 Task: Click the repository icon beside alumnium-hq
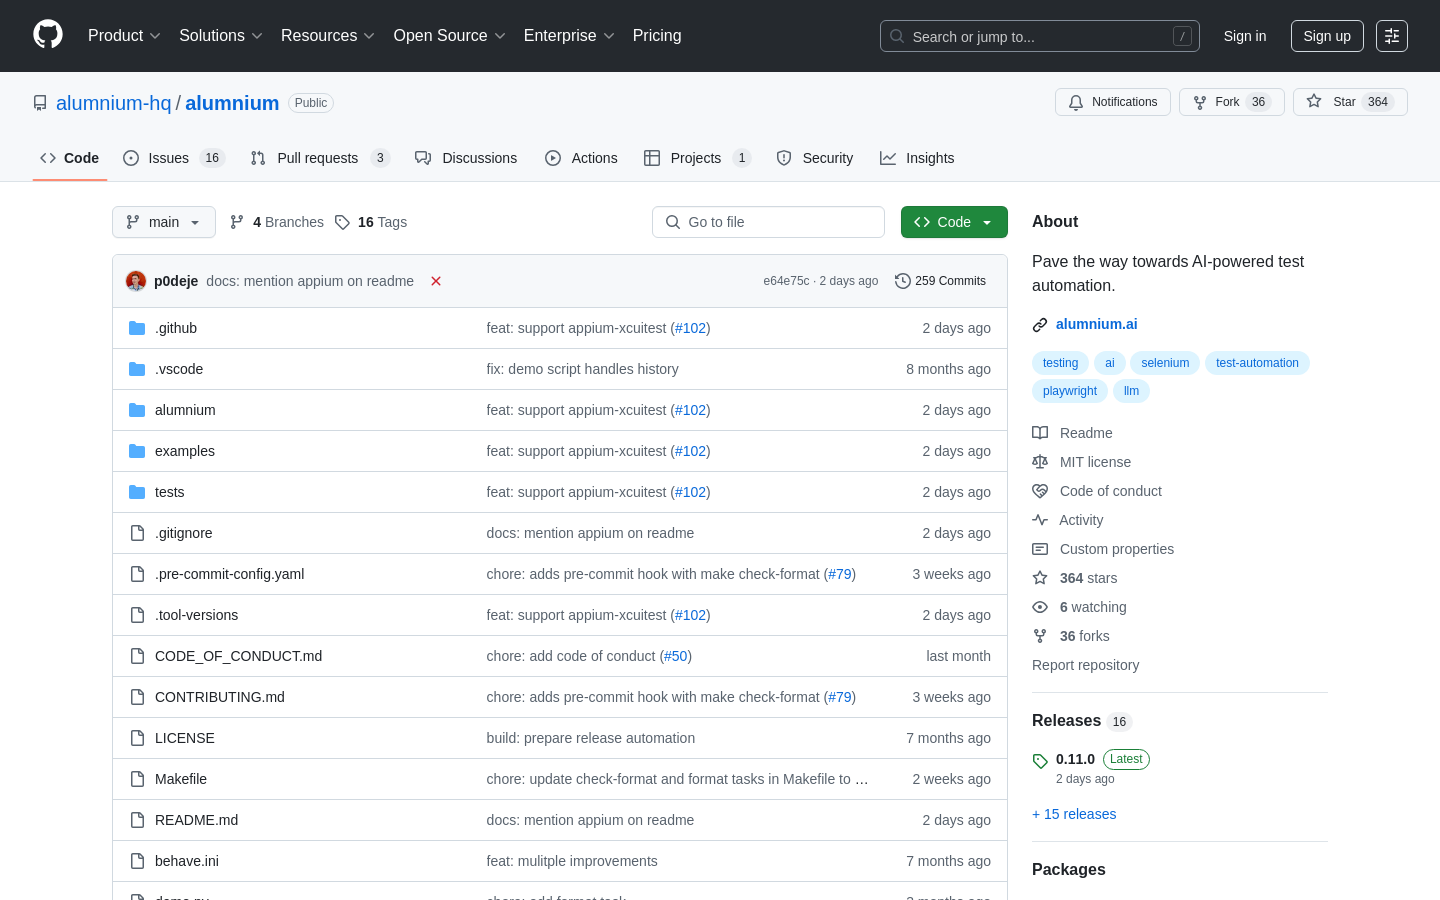pyautogui.click(x=40, y=103)
